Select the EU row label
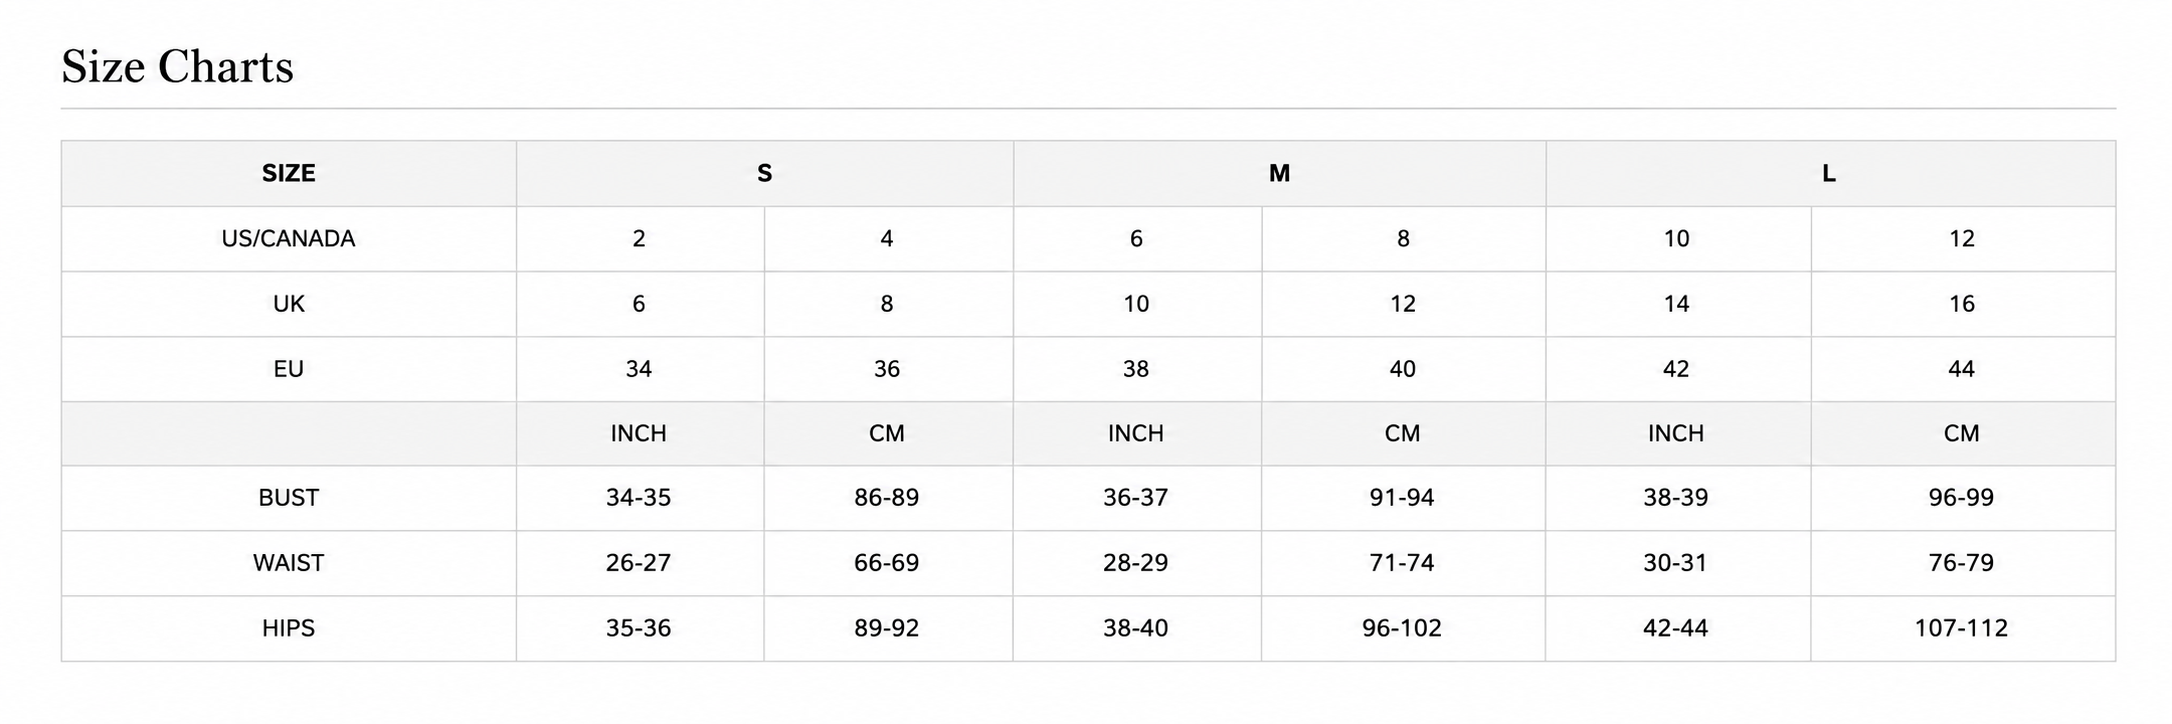The height and width of the screenshot is (724, 2172). pos(289,369)
